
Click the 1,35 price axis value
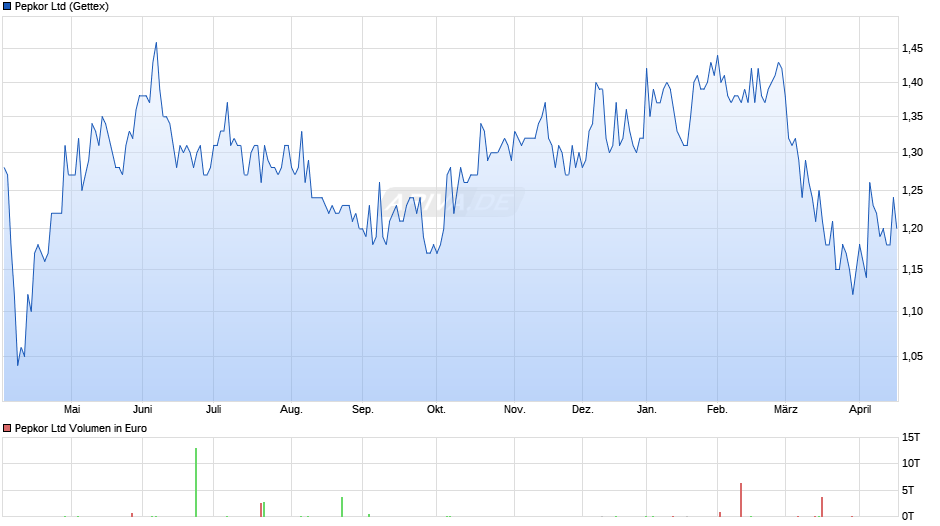tap(912, 116)
